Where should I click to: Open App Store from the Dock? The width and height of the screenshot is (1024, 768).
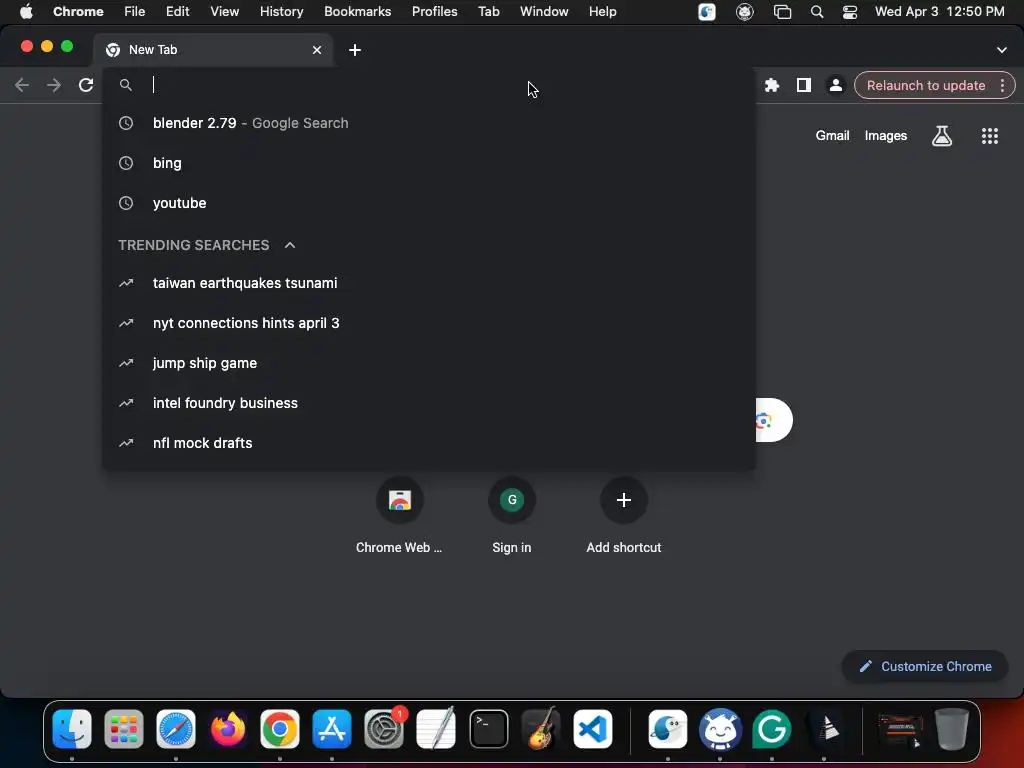point(332,729)
